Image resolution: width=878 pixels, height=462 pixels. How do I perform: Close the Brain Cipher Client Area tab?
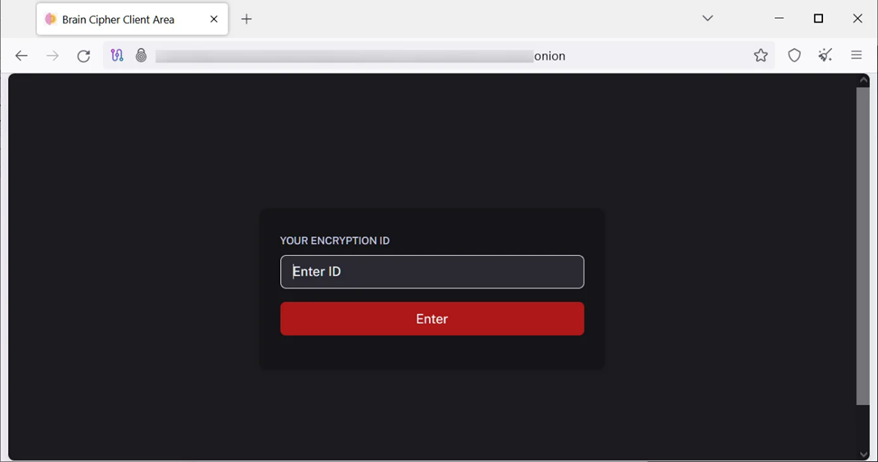click(213, 19)
